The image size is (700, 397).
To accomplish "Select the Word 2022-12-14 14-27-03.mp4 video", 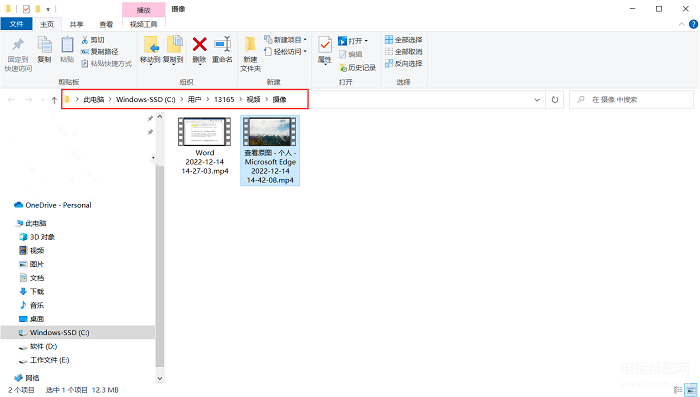I will pos(205,146).
